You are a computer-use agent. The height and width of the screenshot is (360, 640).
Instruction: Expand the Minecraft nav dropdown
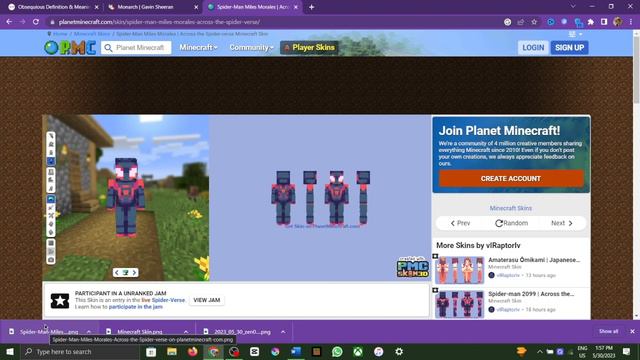tap(198, 48)
